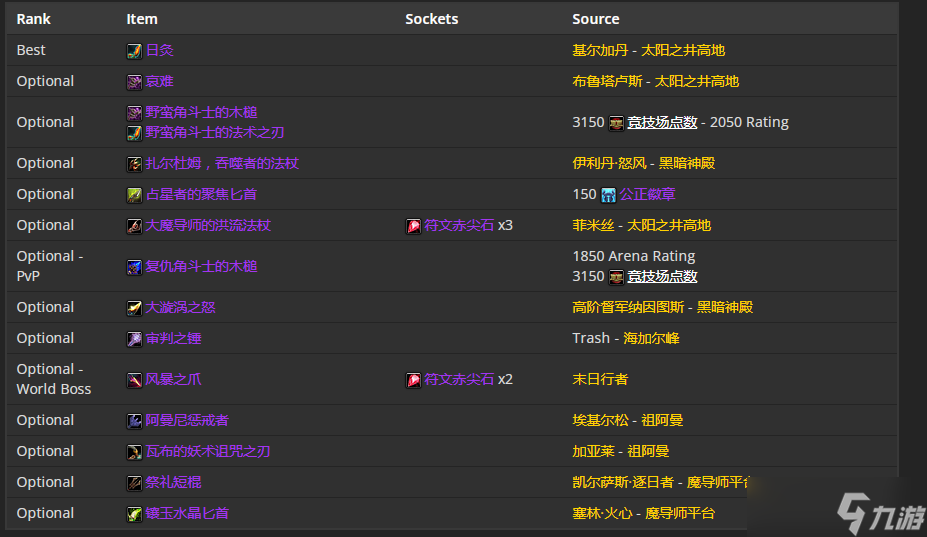Click the 哀难 item icon
This screenshot has height=537, width=927.
pyautogui.click(x=134, y=82)
